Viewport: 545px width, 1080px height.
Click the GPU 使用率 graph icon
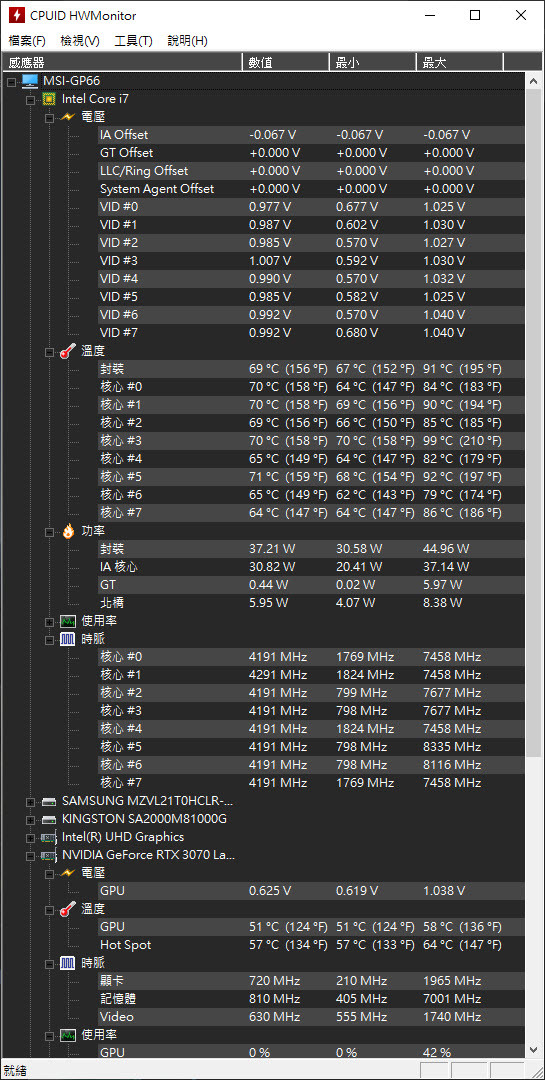tap(68, 1035)
